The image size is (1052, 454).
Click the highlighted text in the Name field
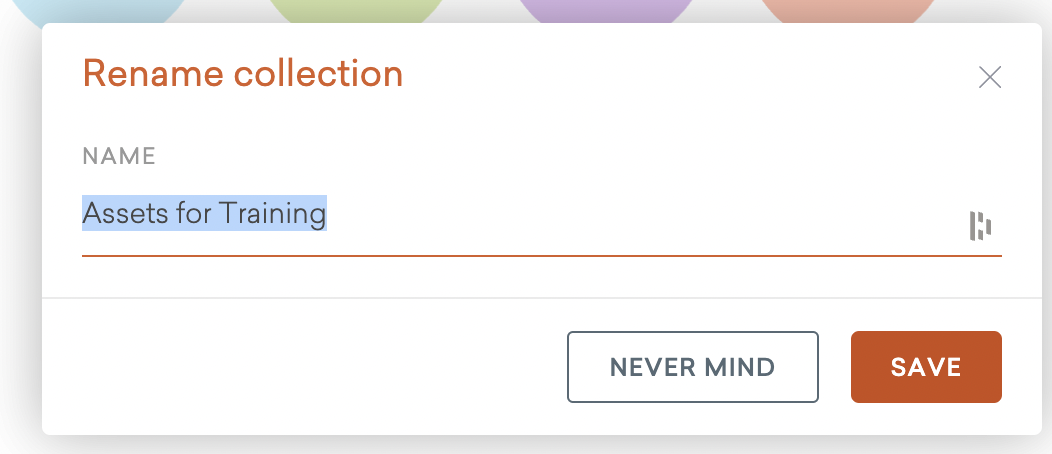click(x=204, y=213)
